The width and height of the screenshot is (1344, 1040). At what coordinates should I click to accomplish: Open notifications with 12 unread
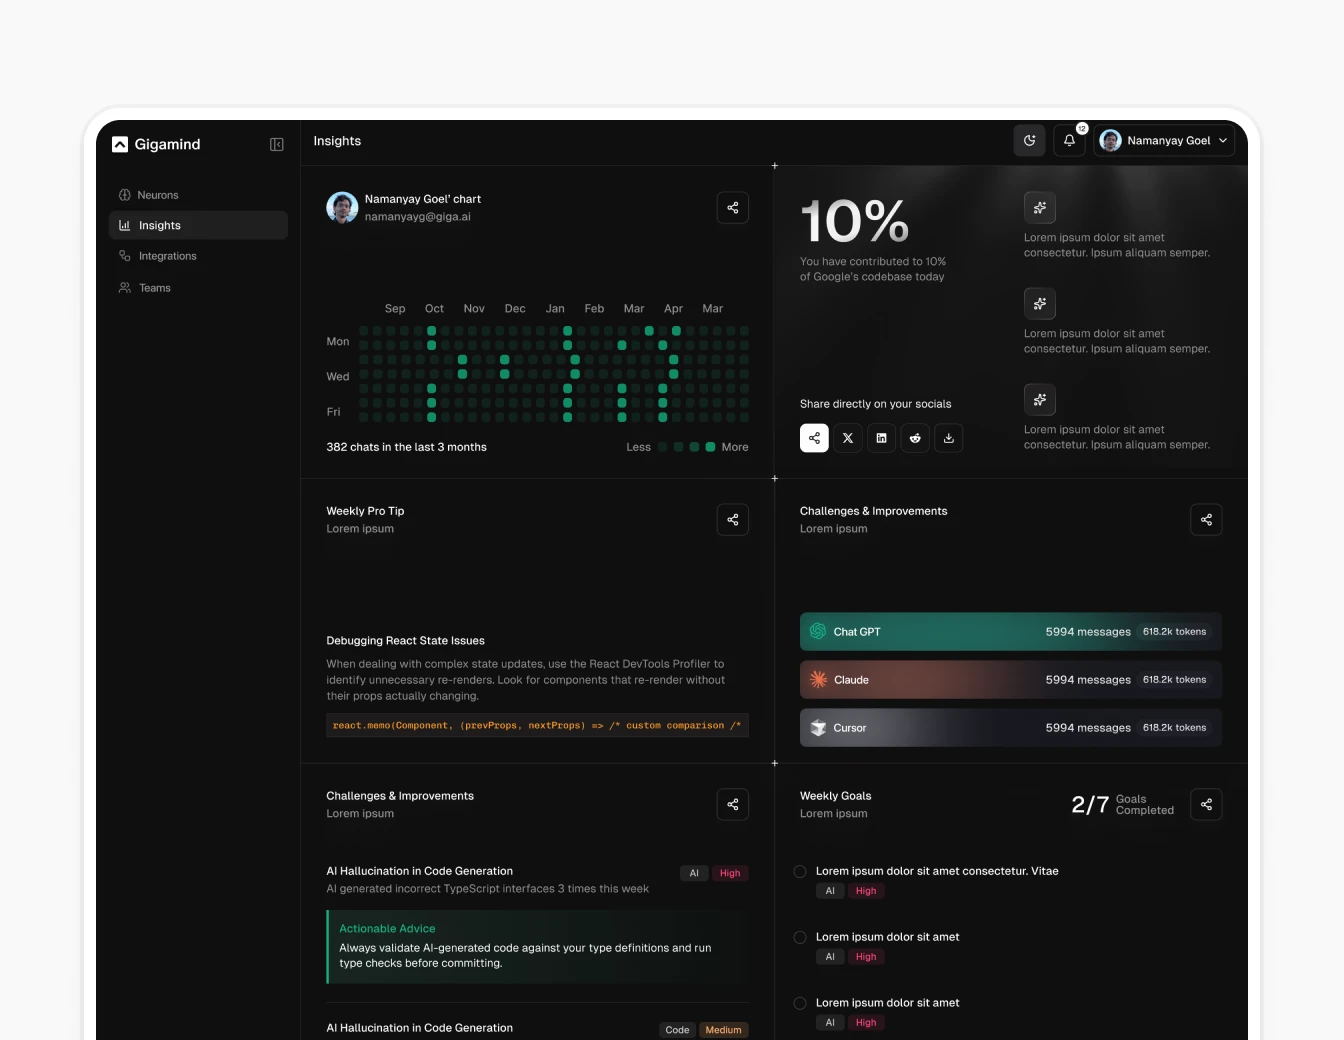click(1069, 140)
